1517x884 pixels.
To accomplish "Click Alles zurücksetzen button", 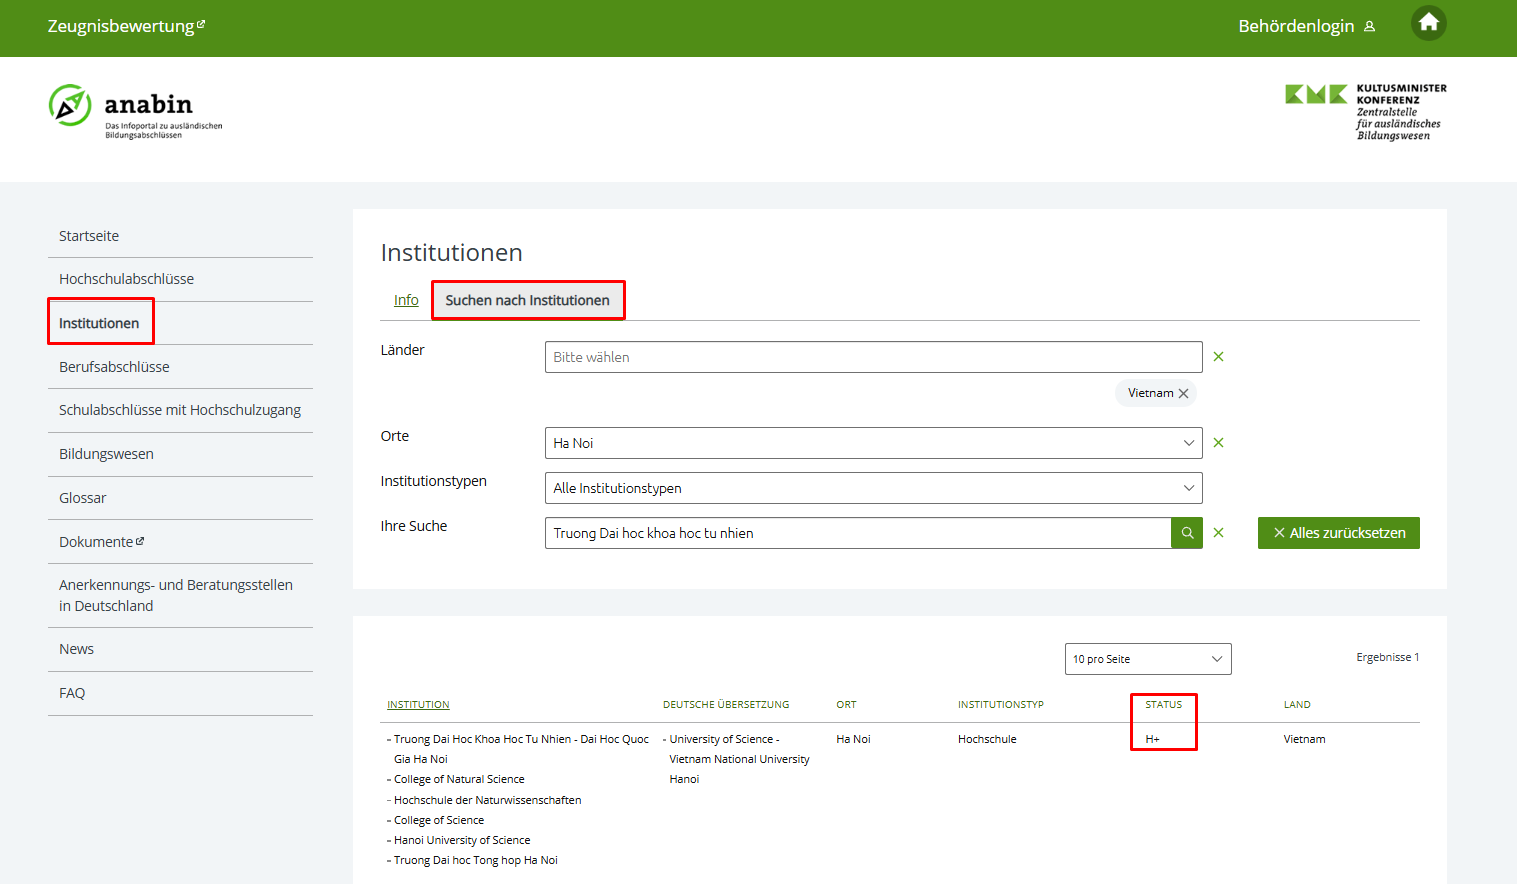I will (1339, 533).
